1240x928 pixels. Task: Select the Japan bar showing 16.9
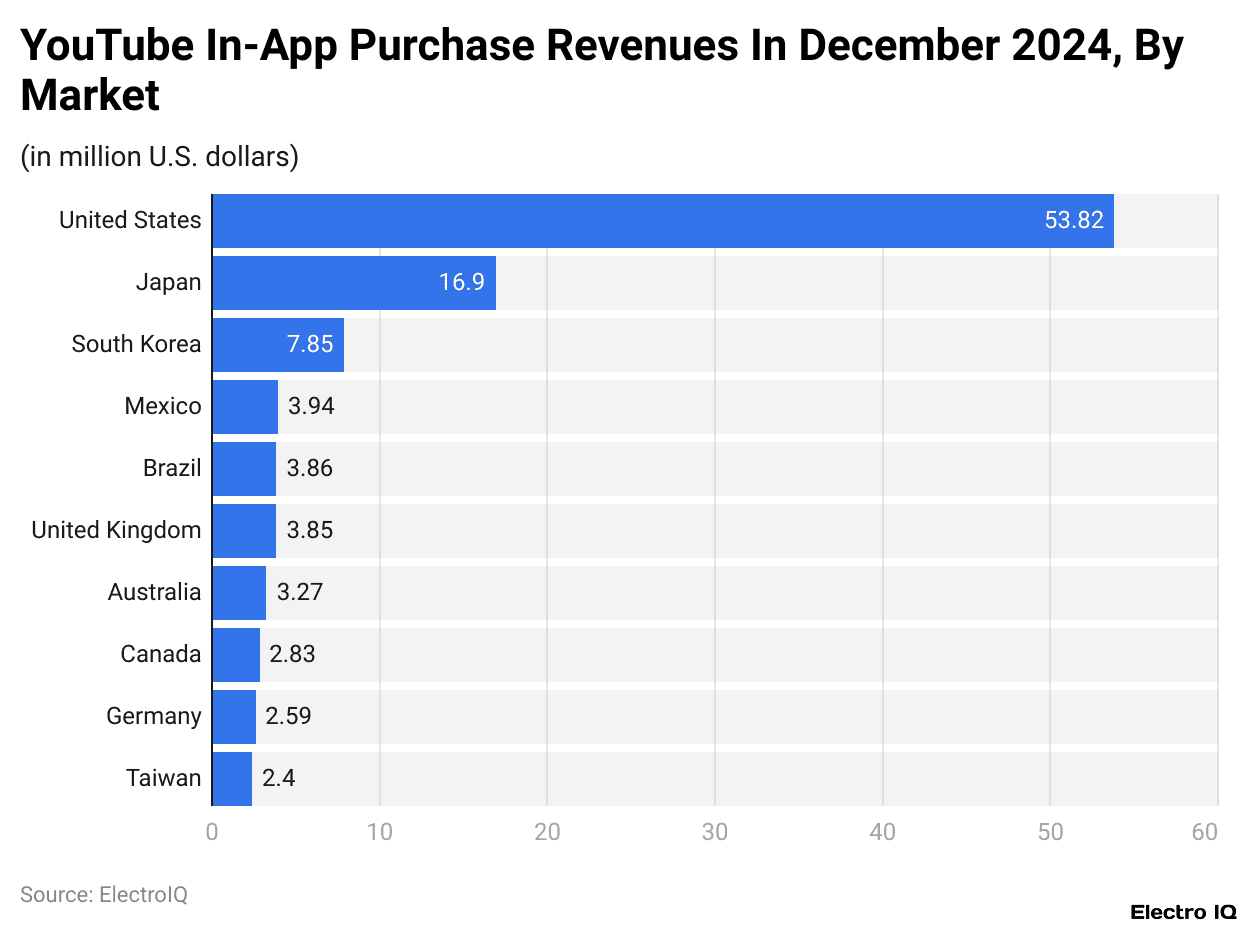[350, 282]
